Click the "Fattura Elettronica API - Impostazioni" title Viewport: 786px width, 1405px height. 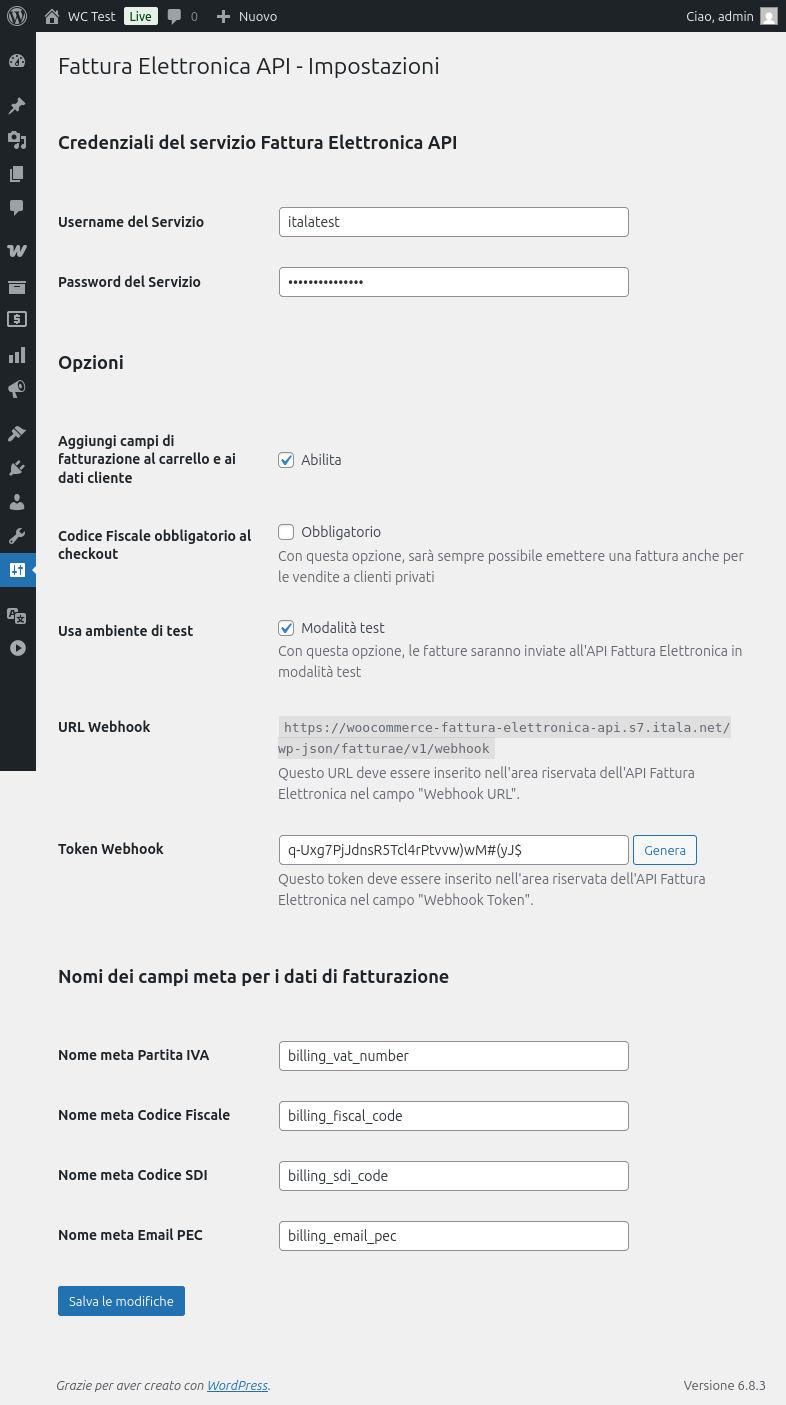[x=248, y=66]
